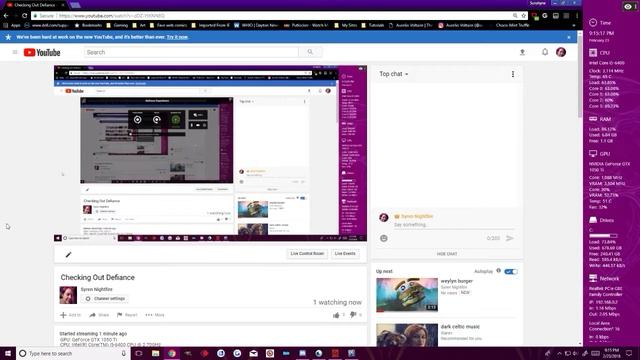This screenshot has width=640, height=360.
Task: Click the Say something chat input
Action: point(454,225)
